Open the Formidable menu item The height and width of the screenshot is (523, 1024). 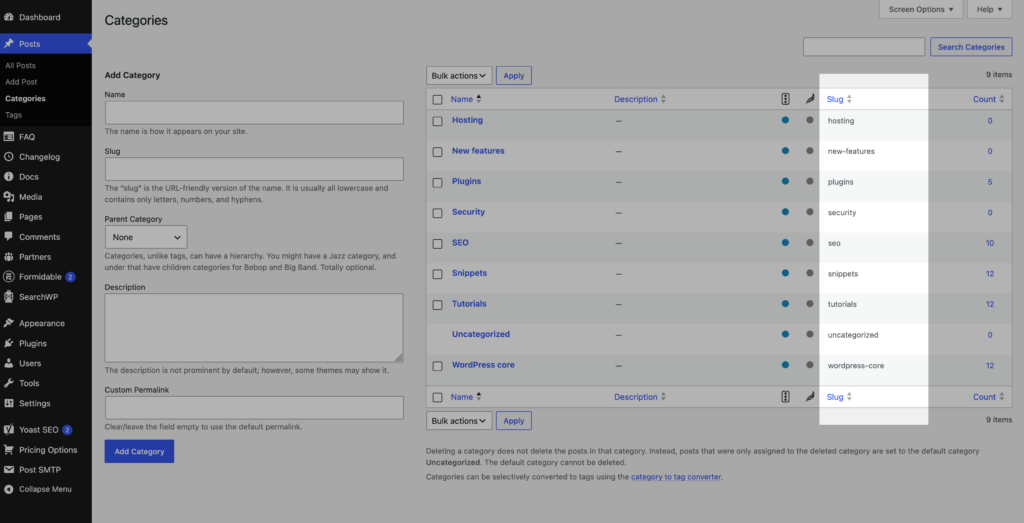click(46, 277)
